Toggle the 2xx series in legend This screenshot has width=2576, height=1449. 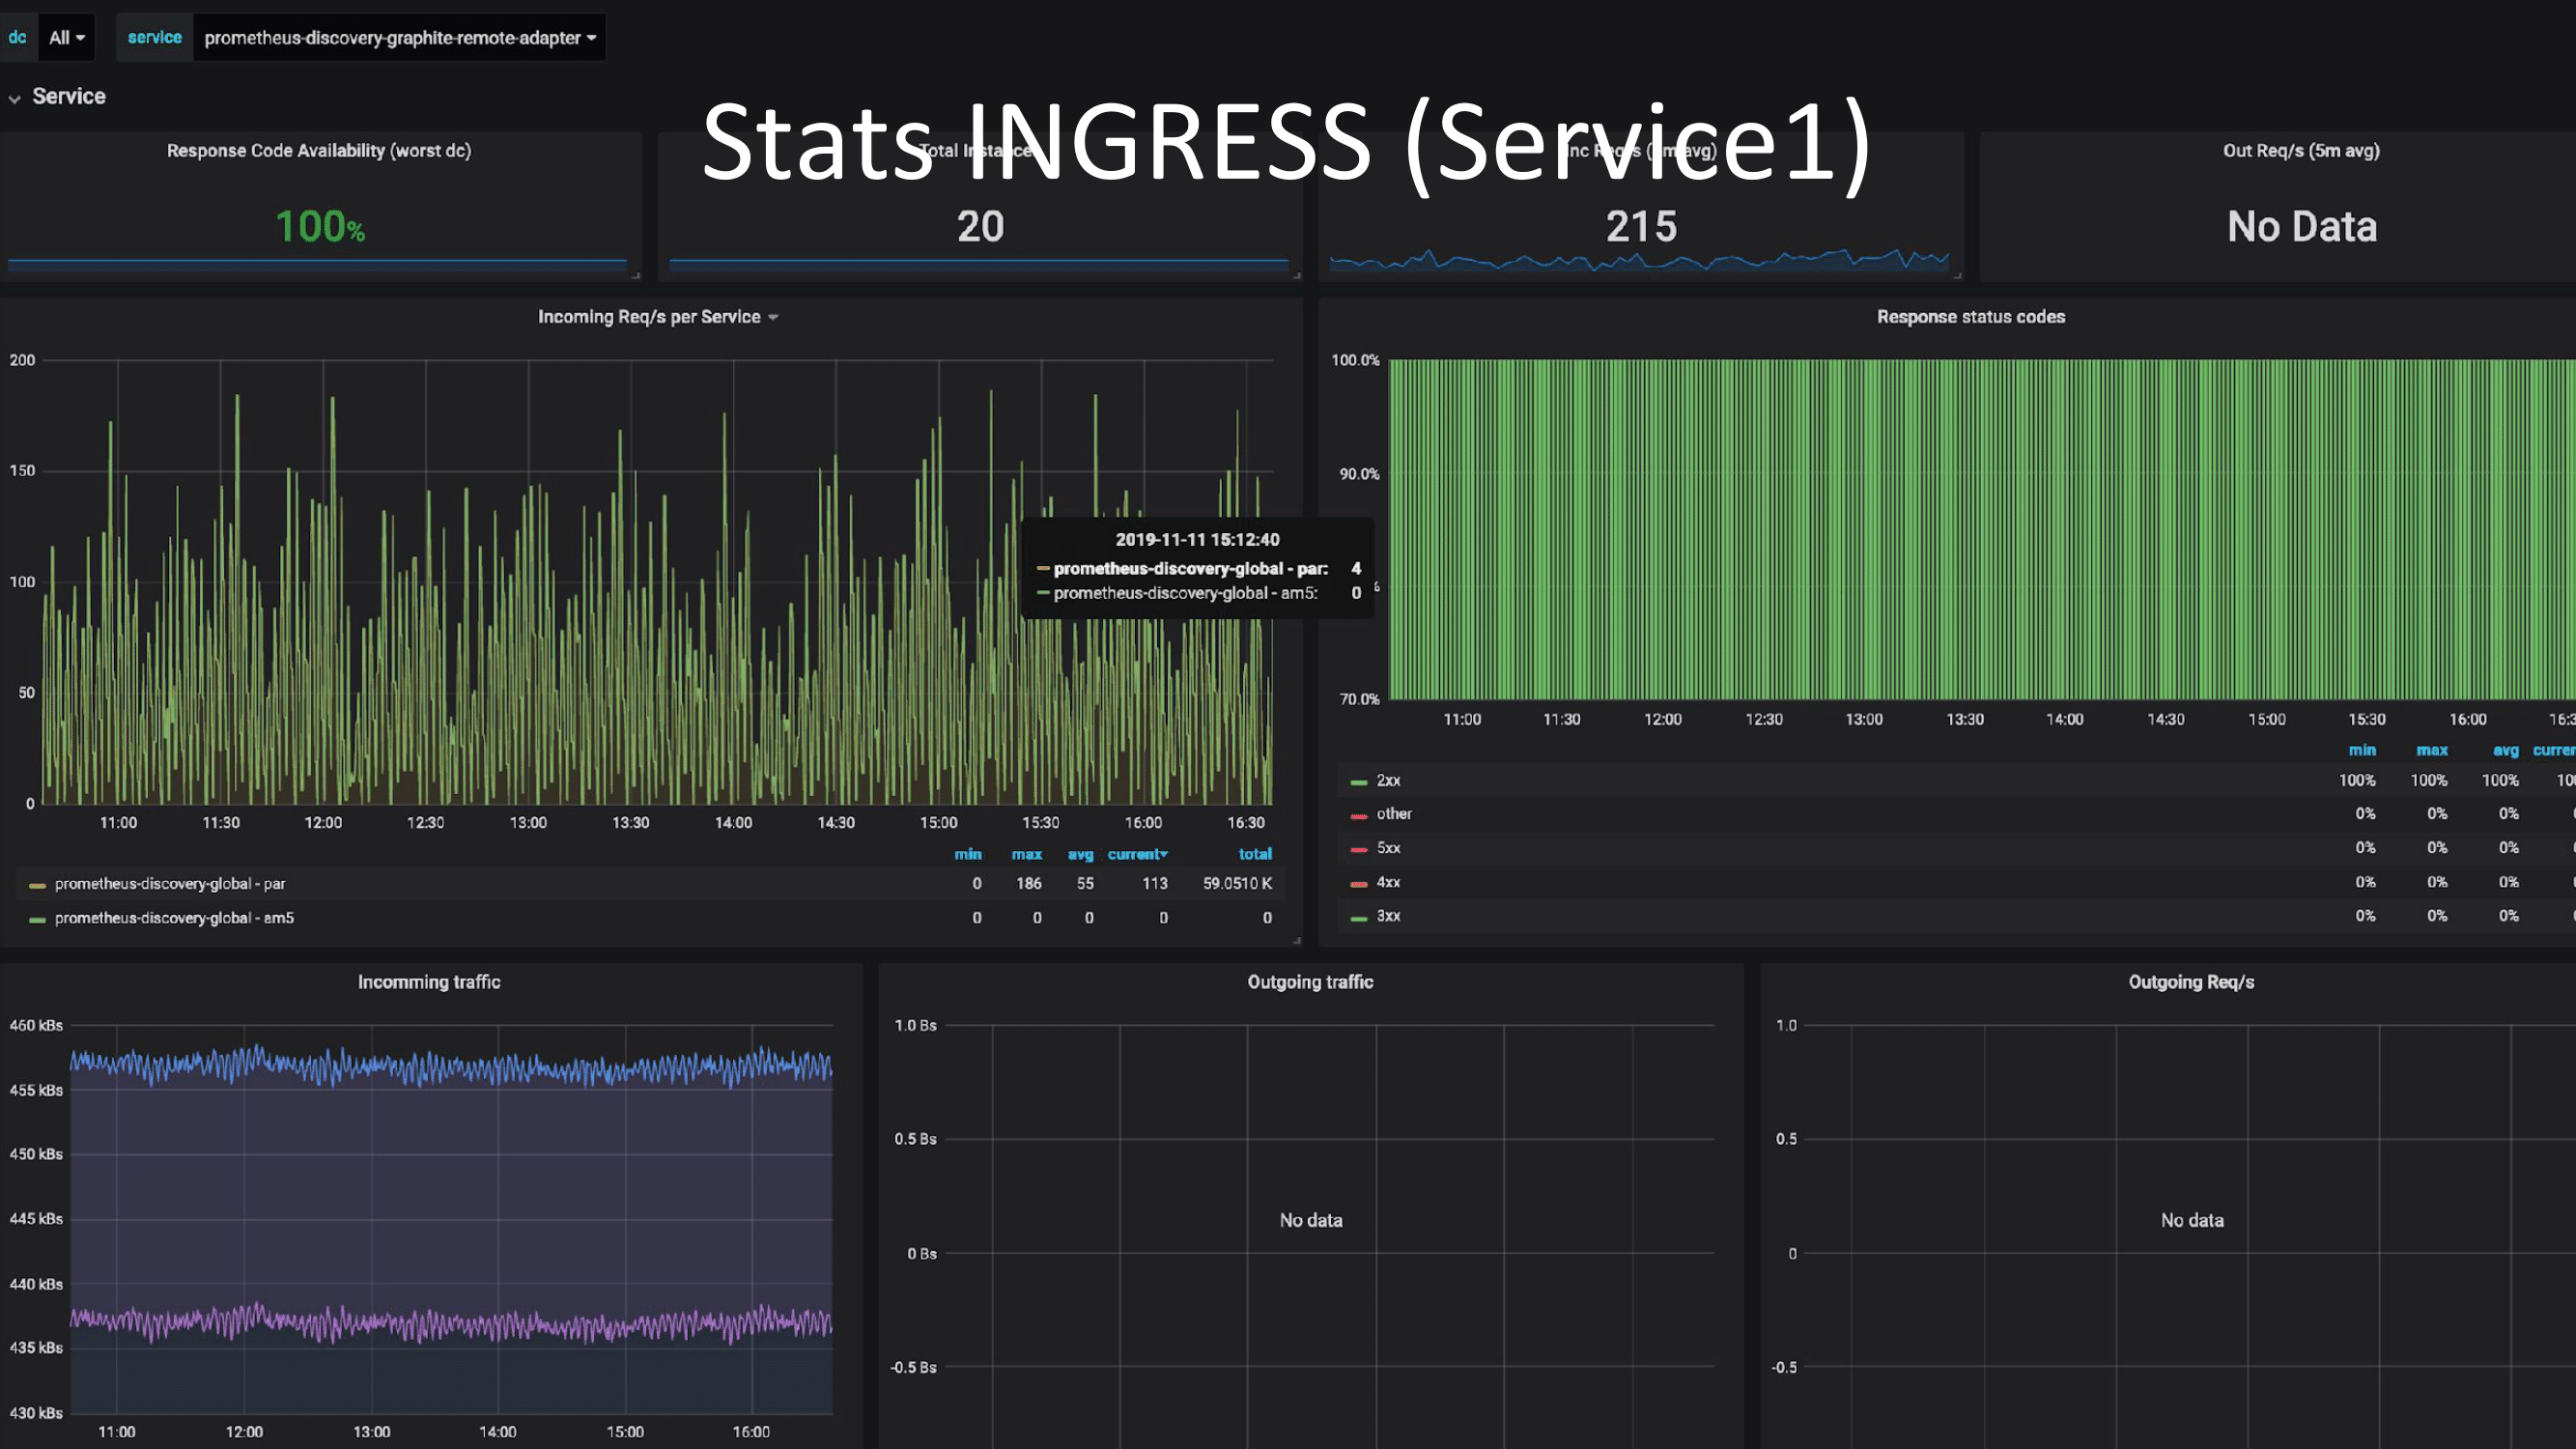(1388, 781)
